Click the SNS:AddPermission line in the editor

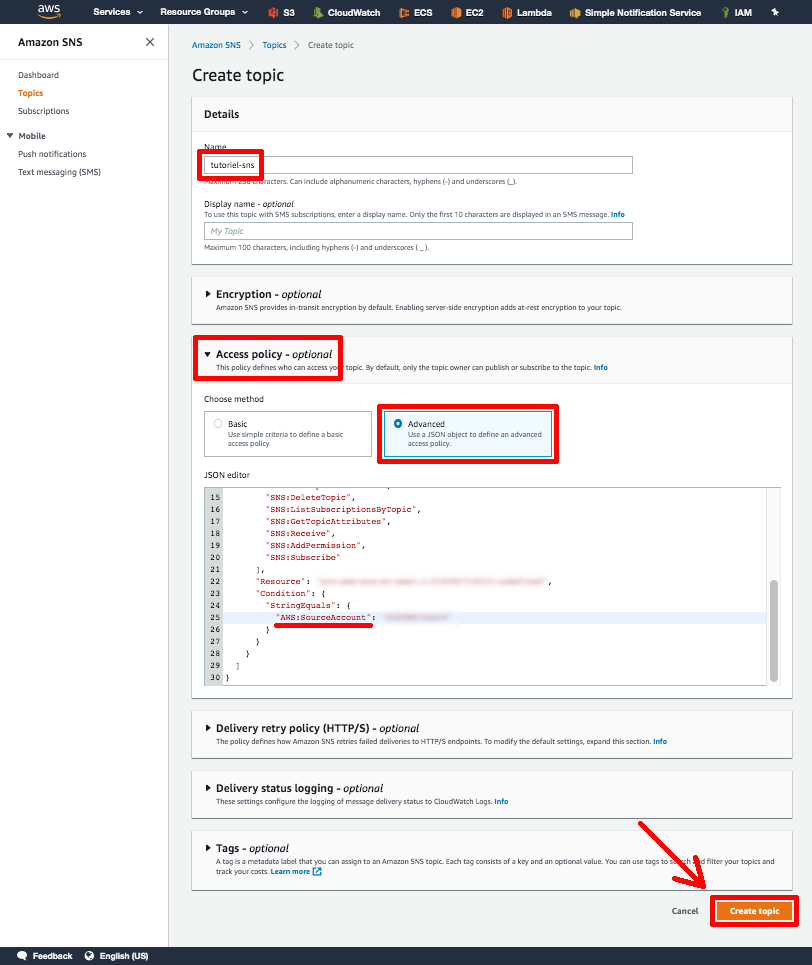[315, 545]
